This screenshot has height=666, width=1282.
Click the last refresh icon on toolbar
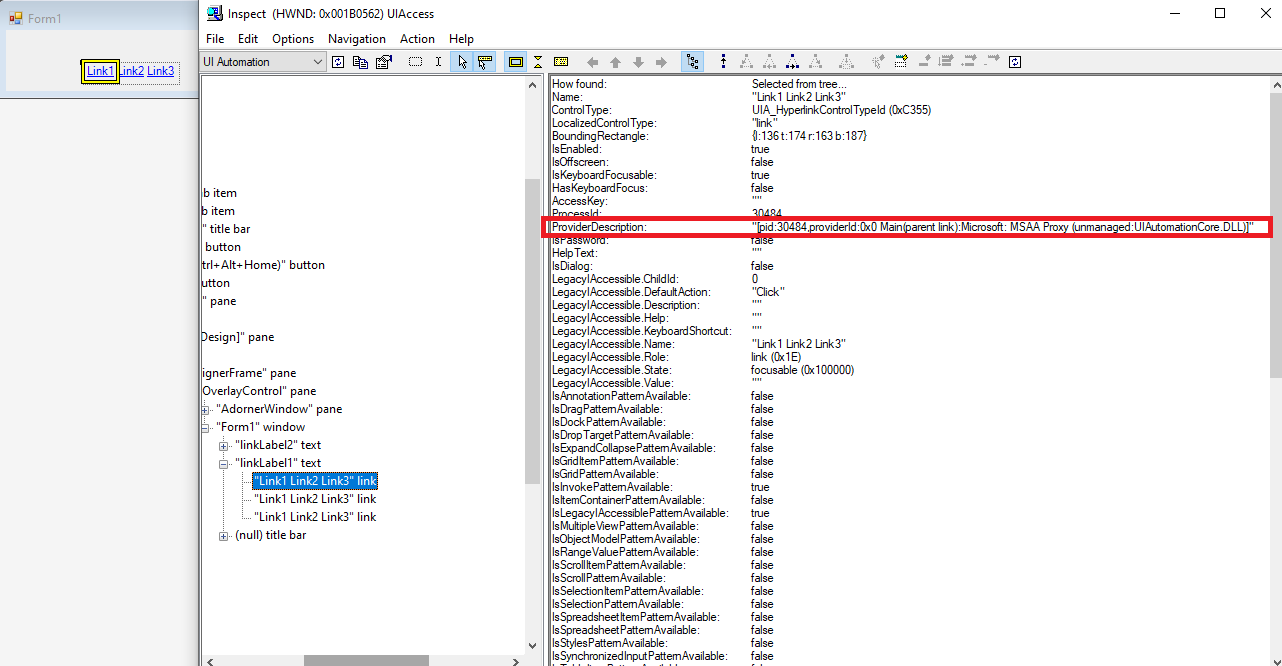click(1015, 62)
